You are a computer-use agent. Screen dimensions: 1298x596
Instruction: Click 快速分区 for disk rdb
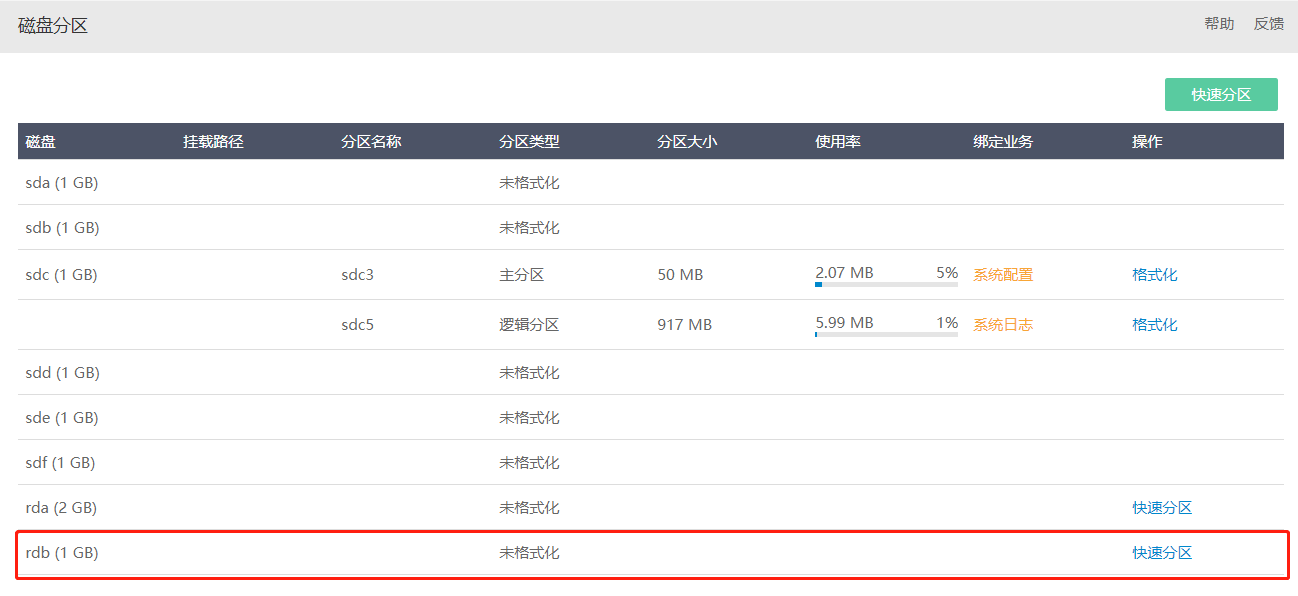(1162, 553)
